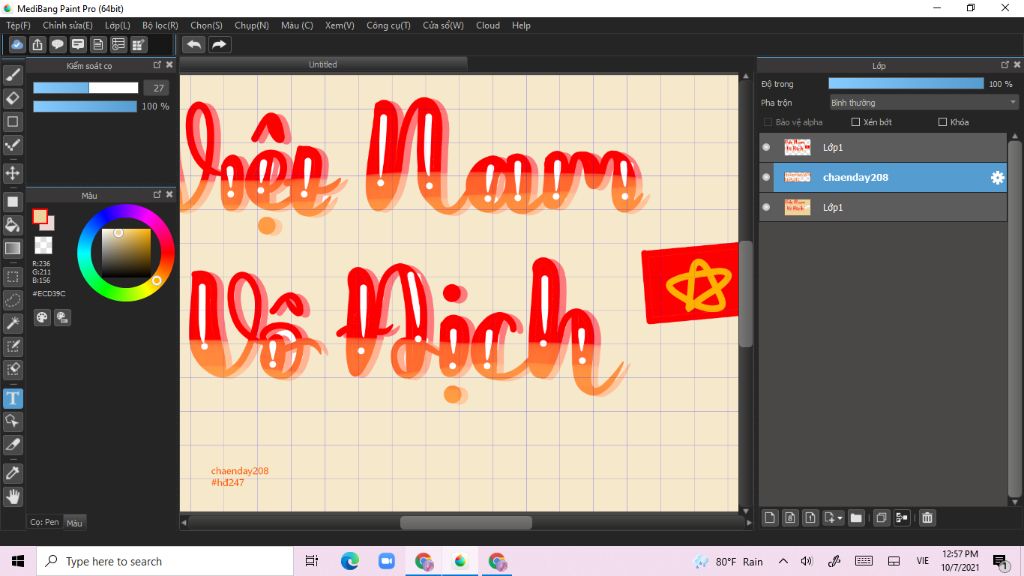Toggle visibility of the bottom Lớp1 layer
1024x576 pixels.
coord(766,207)
